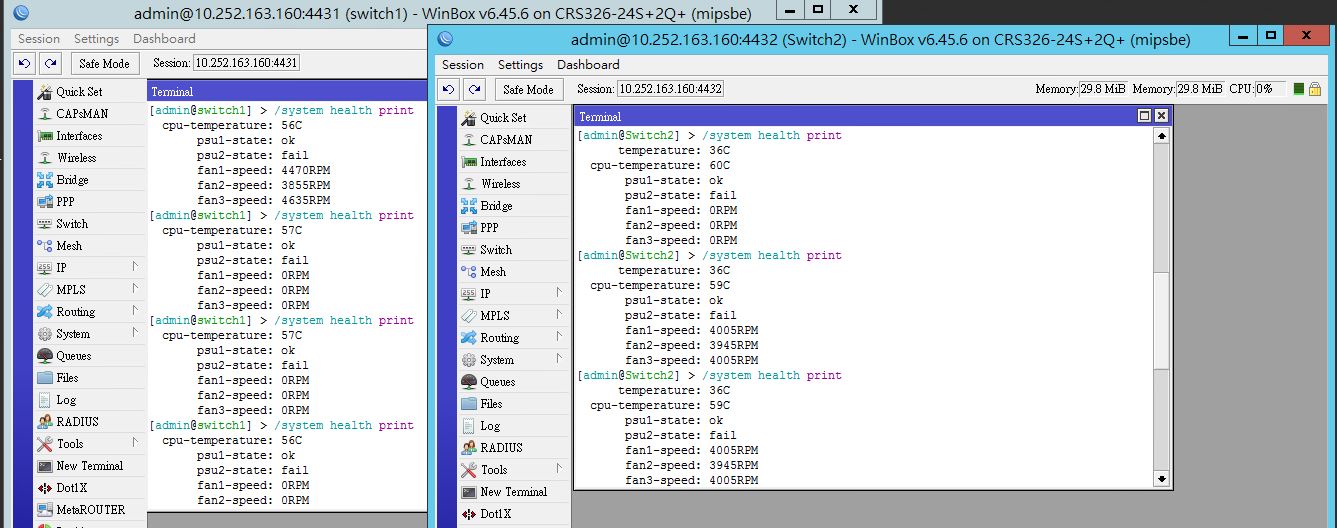Screen dimensions: 1337x528
Task: Expand IP submenu arrow in switch1 sidebar
Action: click(135, 267)
